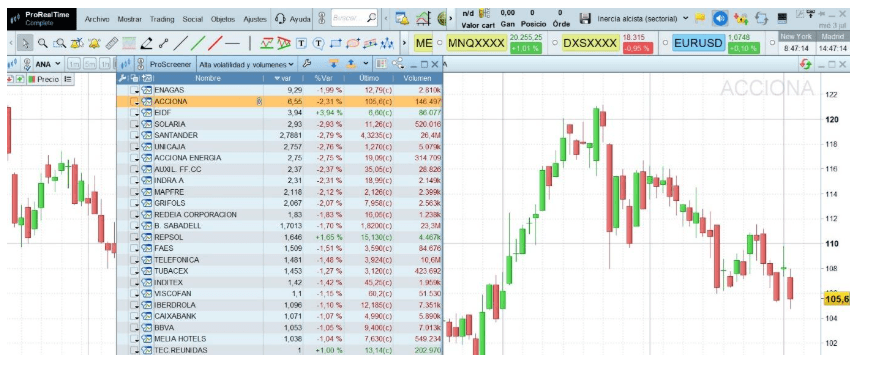The height and width of the screenshot is (375, 870).
Task: Click the Ayuda help button
Action: (x=293, y=19)
